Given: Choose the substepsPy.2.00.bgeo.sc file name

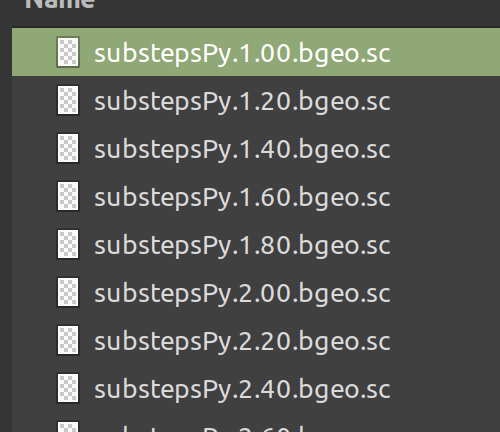Looking at the screenshot, I should coord(242,294).
